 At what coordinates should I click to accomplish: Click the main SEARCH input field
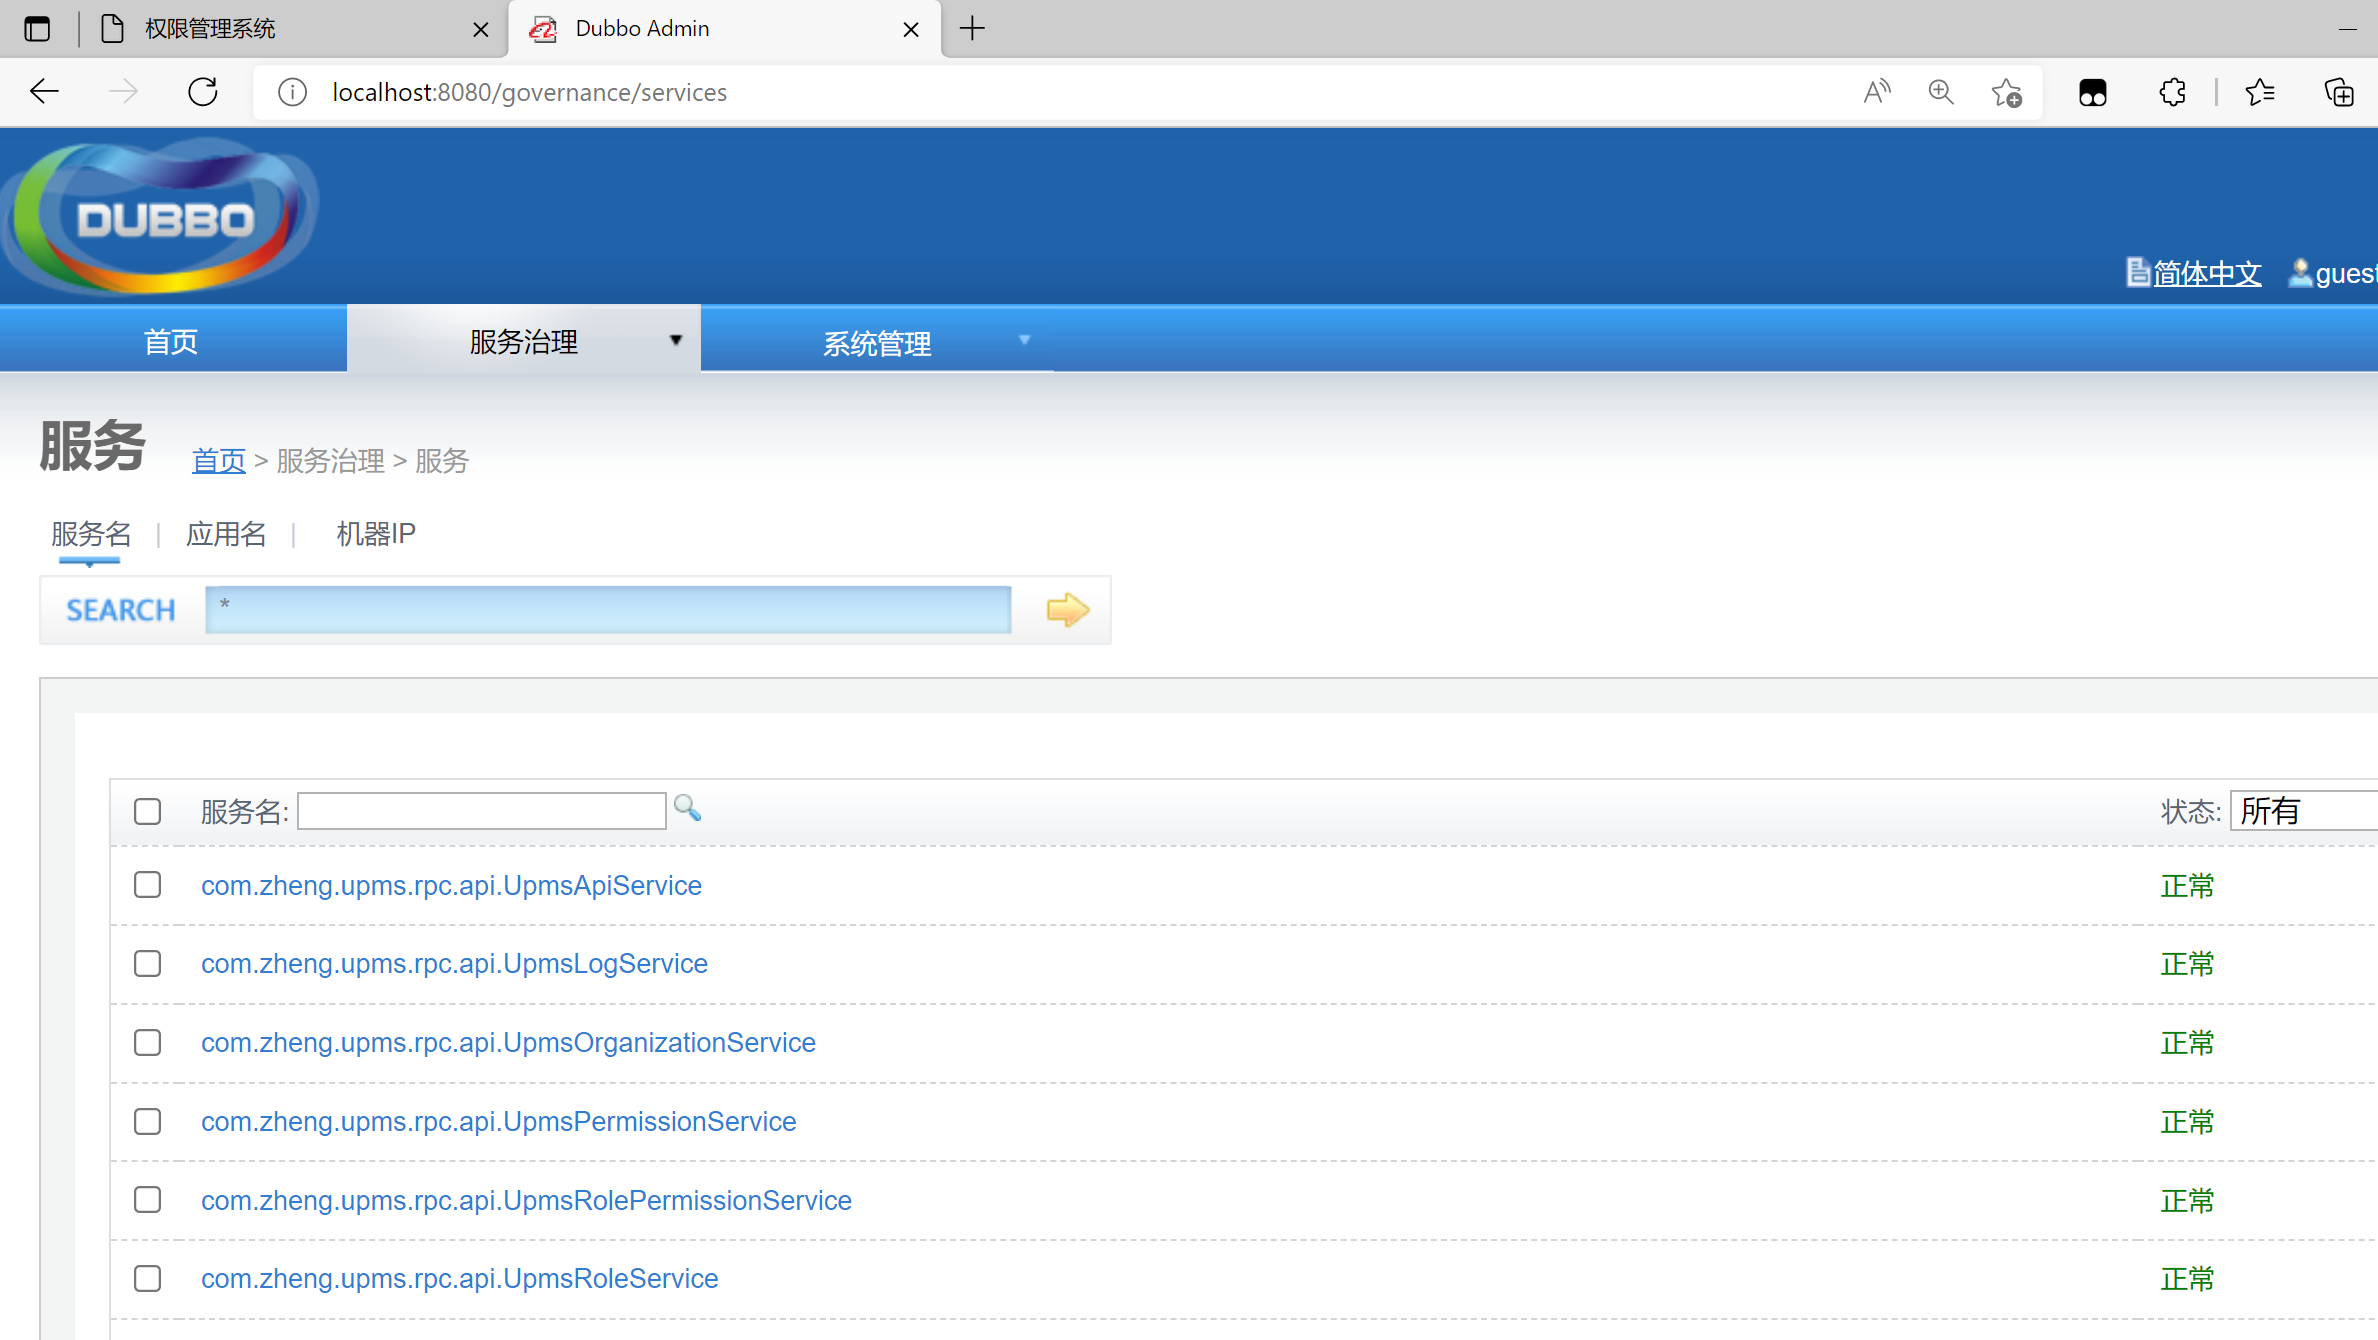pos(608,609)
